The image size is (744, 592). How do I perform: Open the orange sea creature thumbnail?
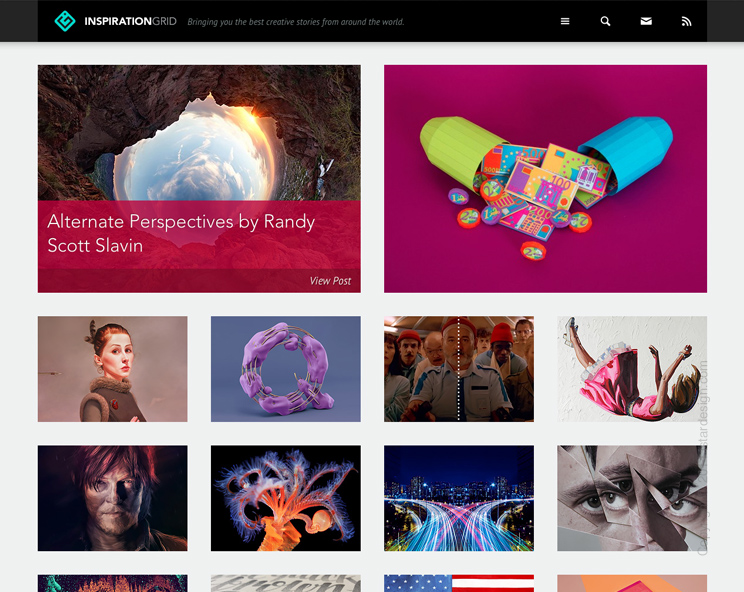pos(286,498)
